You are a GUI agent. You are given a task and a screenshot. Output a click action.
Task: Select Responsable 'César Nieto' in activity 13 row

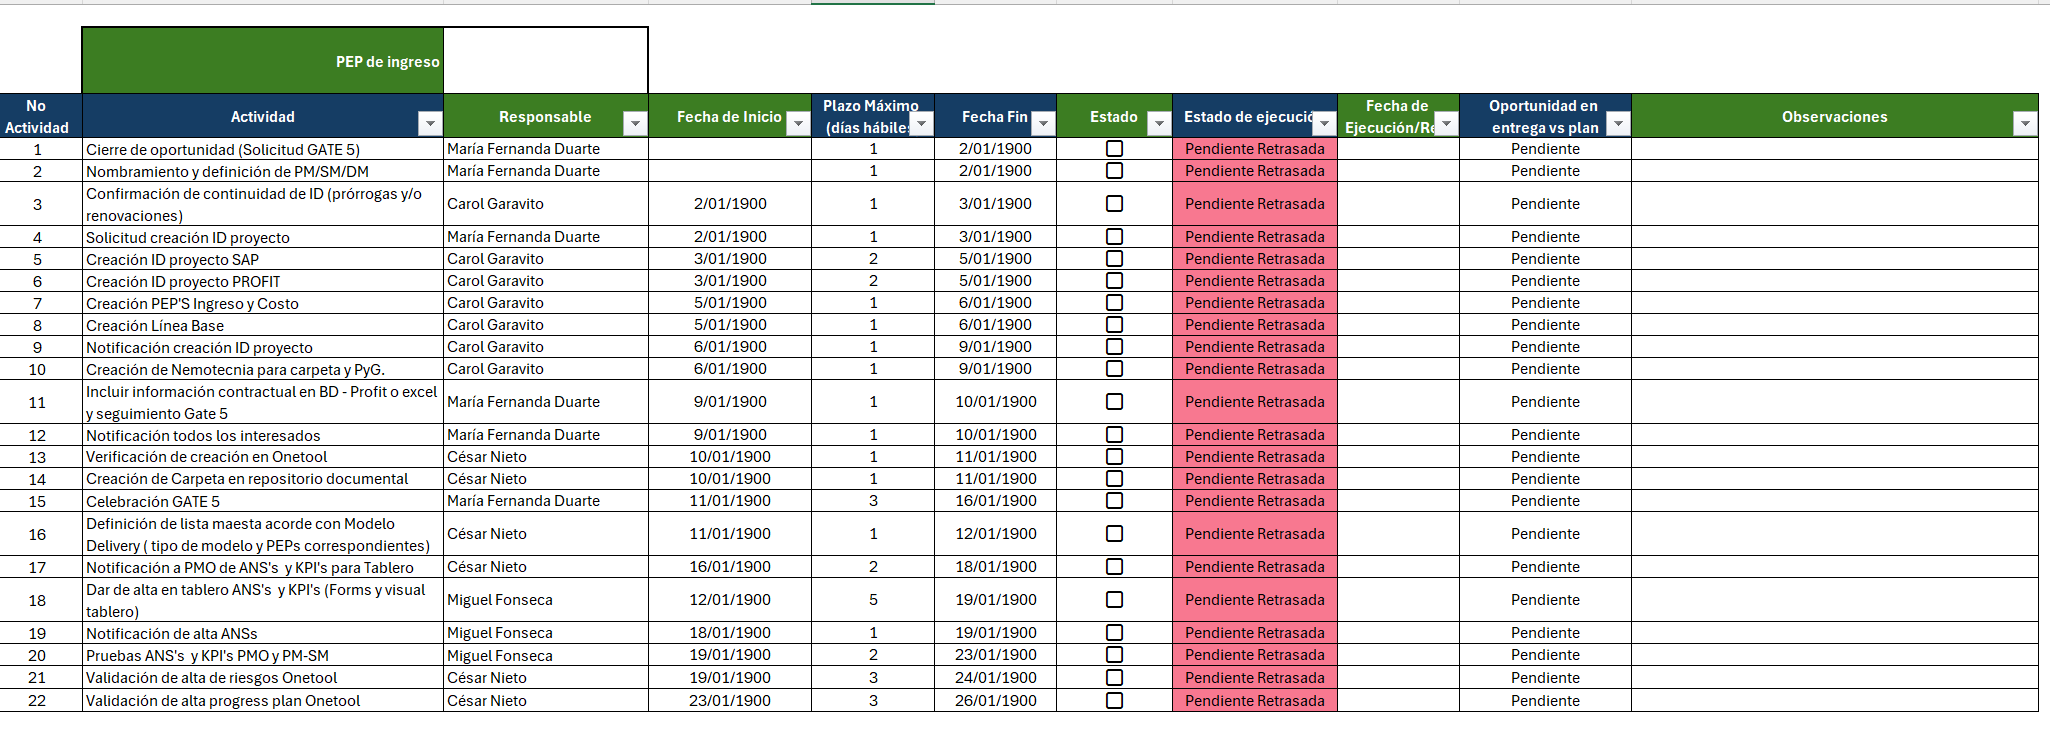[x=546, y=457]
